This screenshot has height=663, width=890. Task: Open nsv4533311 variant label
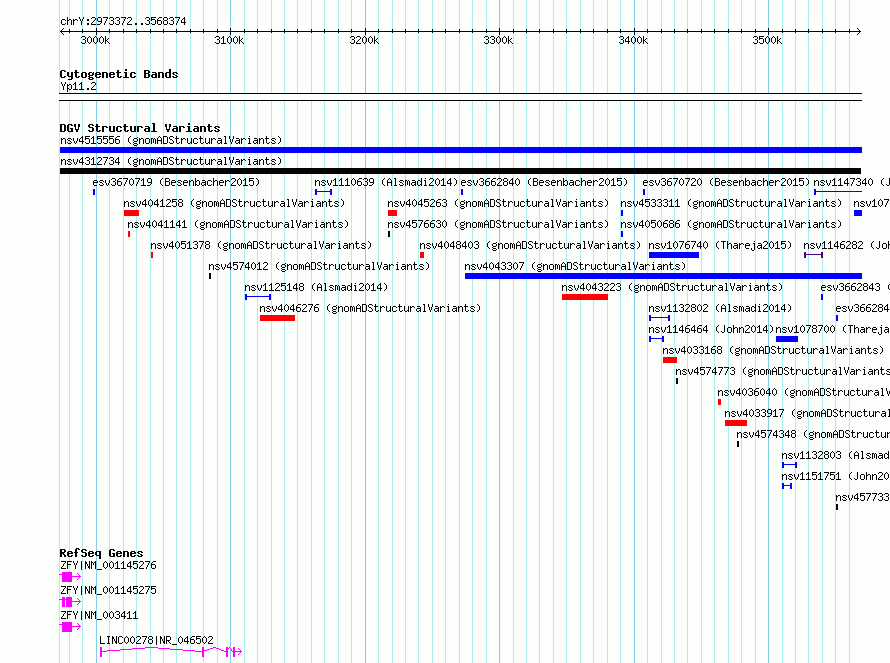point(731,203)
